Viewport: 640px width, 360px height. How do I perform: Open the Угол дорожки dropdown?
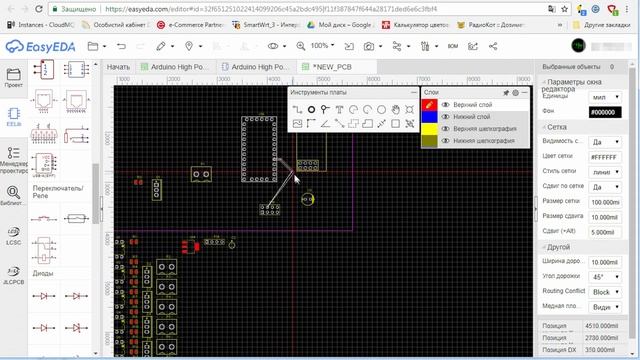pyautogui.click(x=605, y=277)
